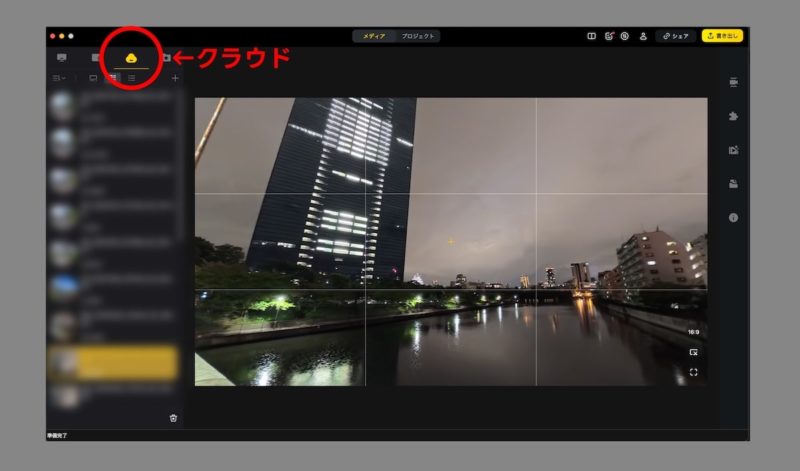Open the local computer media tab

[x=62, y=58]
